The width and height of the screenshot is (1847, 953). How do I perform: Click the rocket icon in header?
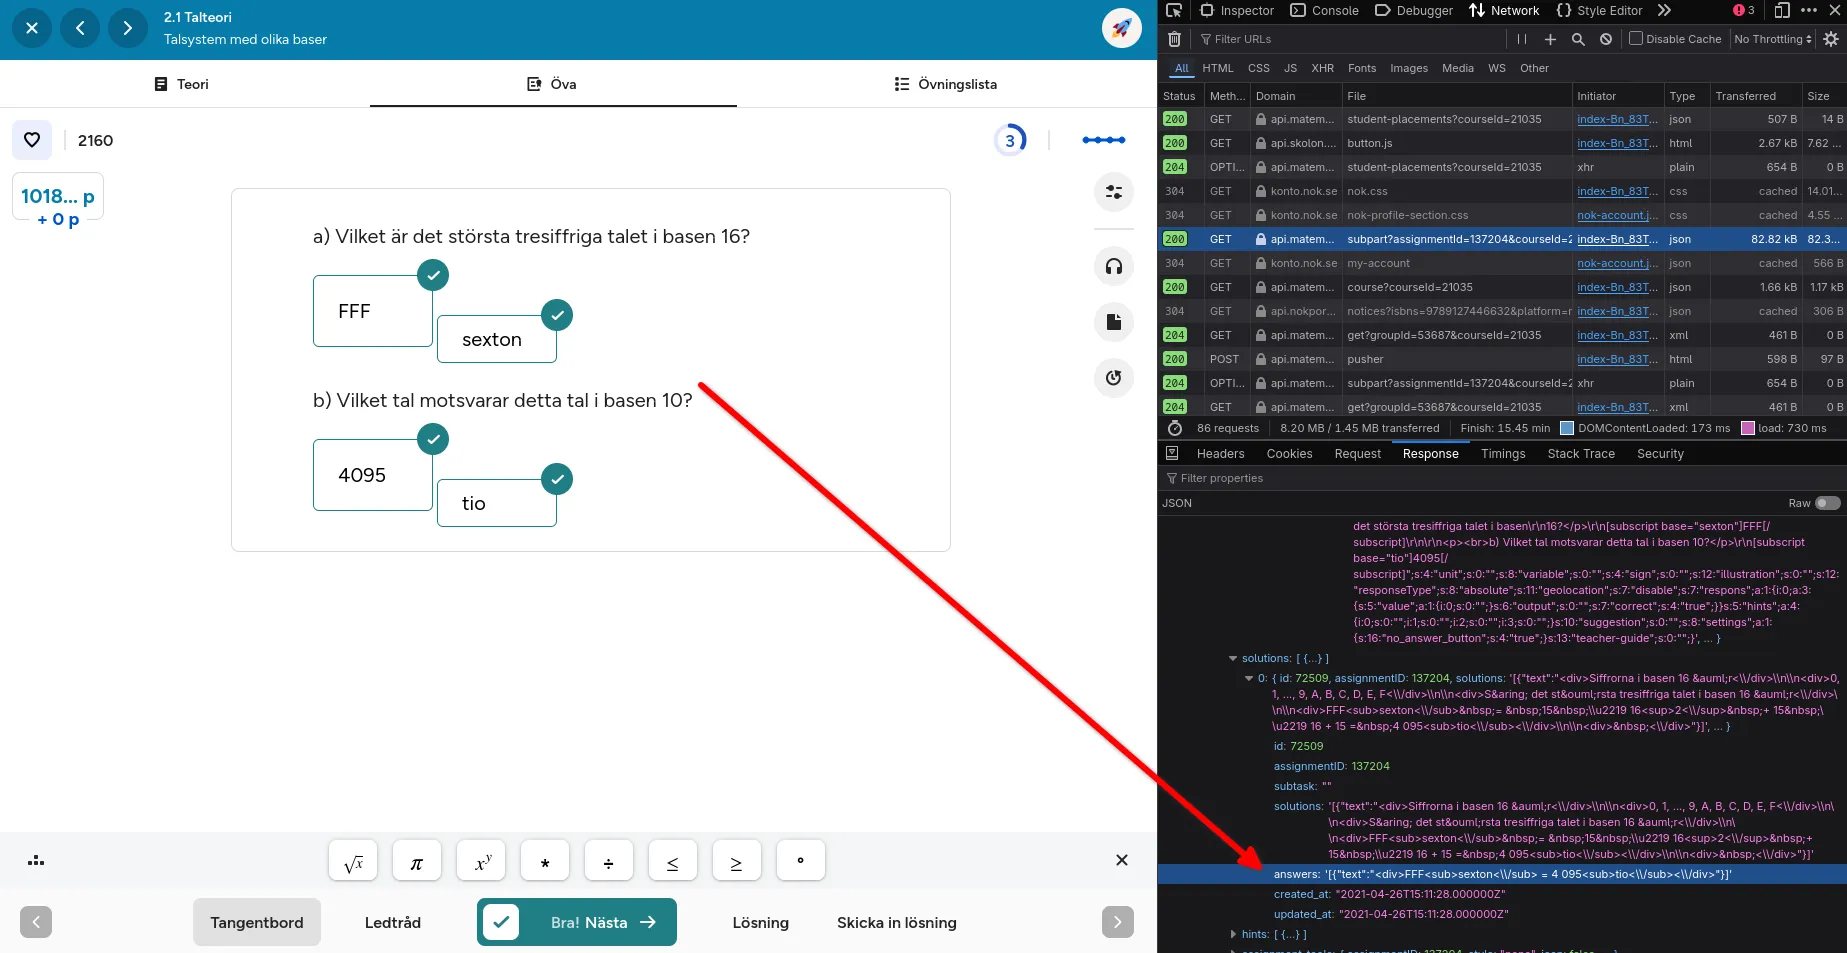[1121, 28]
